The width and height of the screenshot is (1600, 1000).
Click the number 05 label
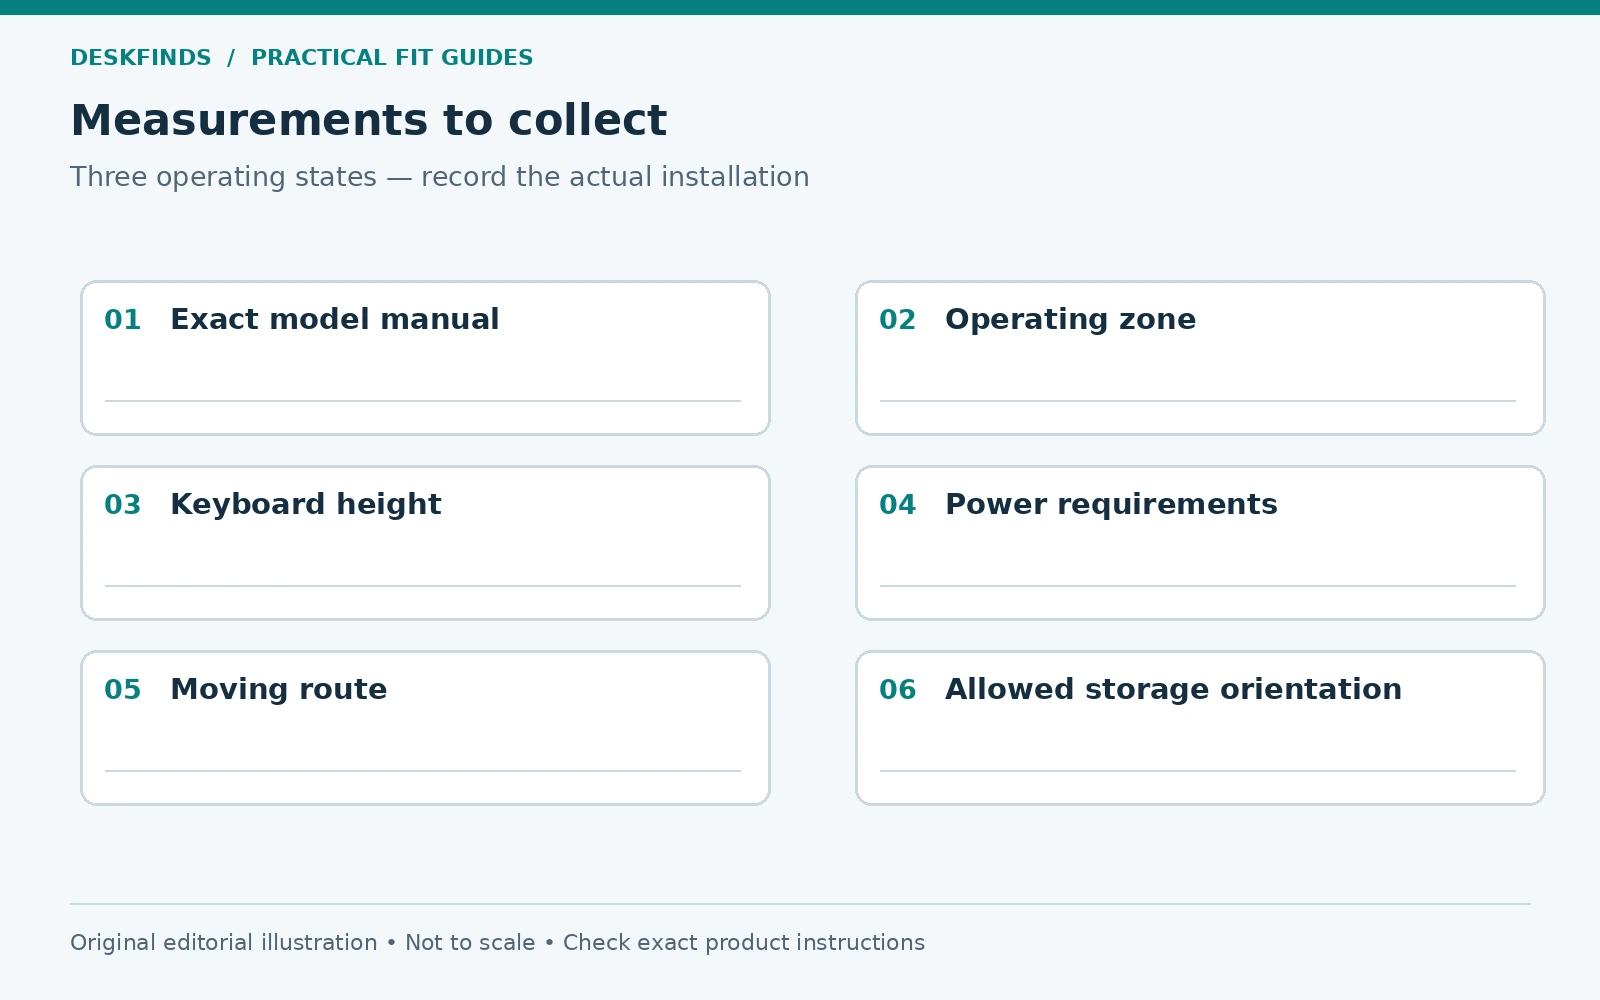[x=123, y=690]
